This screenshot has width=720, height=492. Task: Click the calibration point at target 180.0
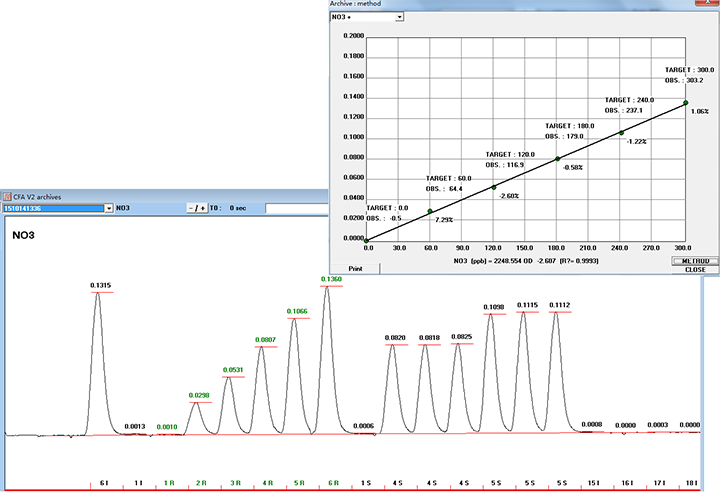pos(558,158)
